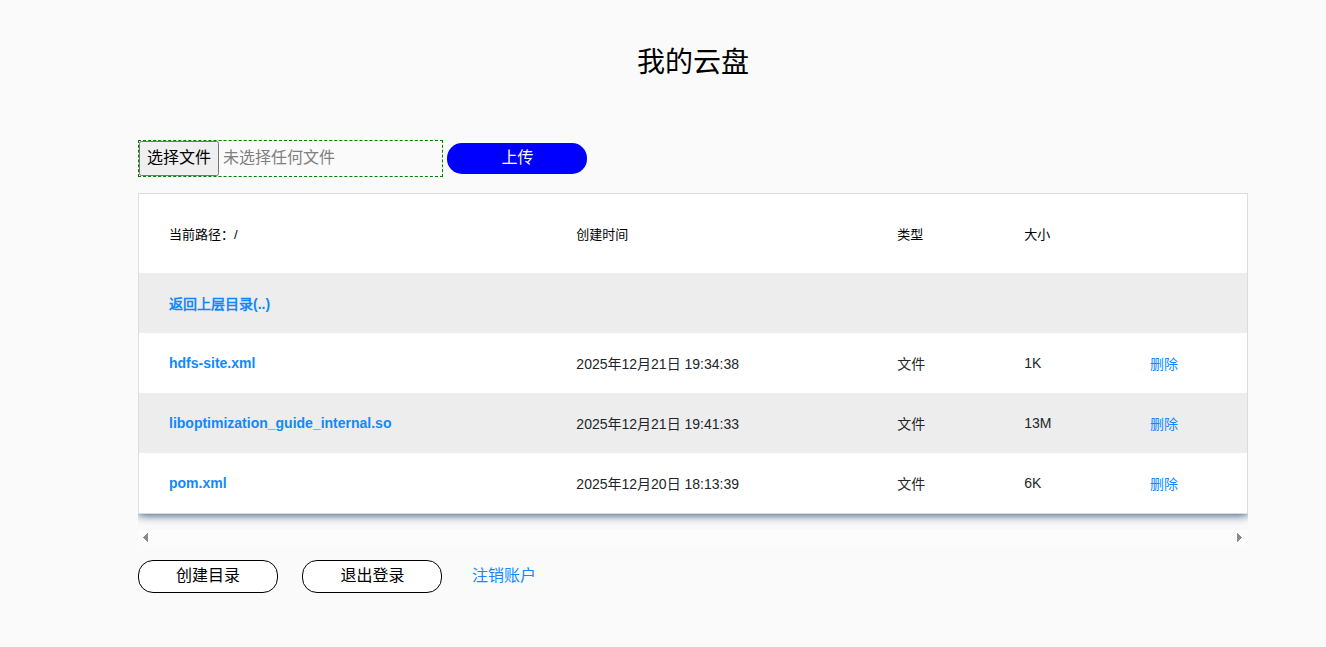
Task: Click the horizontal scrollbar right arrow
Action: 1240,537
